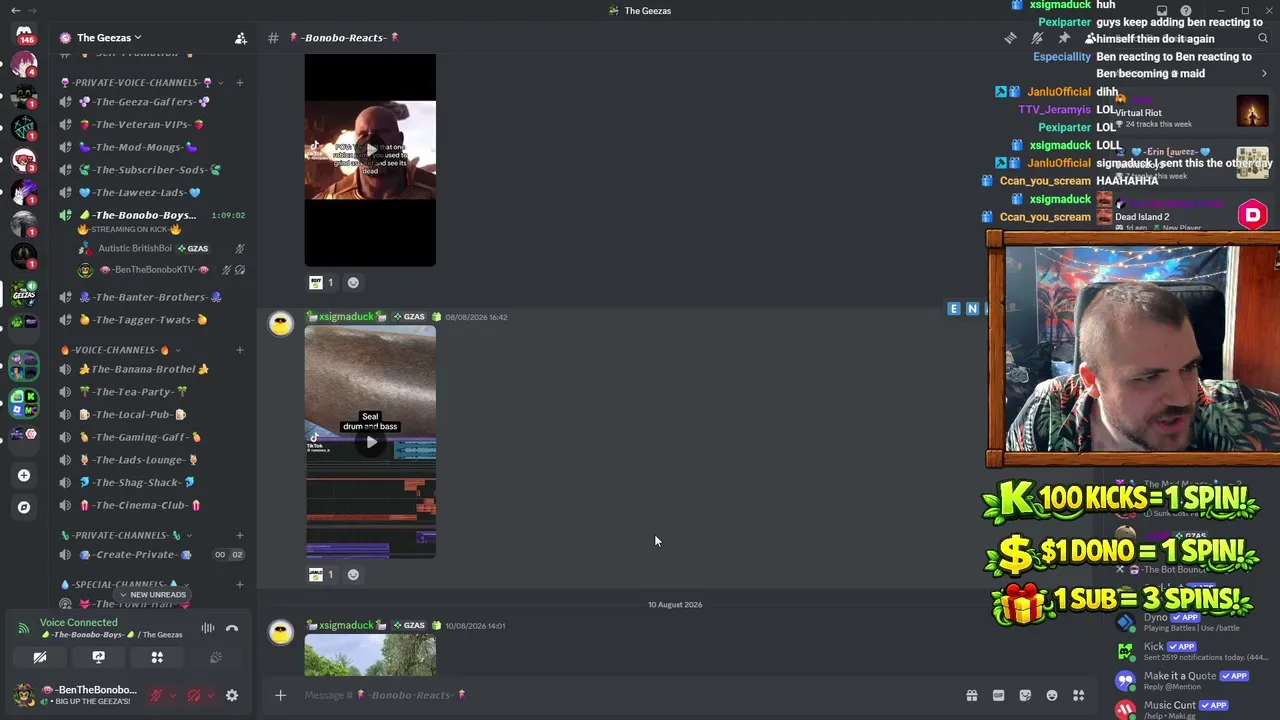Open Autistic BritishBoi in the voice list
This screenshot has width=1280, height=720.
tap(163, 248)
